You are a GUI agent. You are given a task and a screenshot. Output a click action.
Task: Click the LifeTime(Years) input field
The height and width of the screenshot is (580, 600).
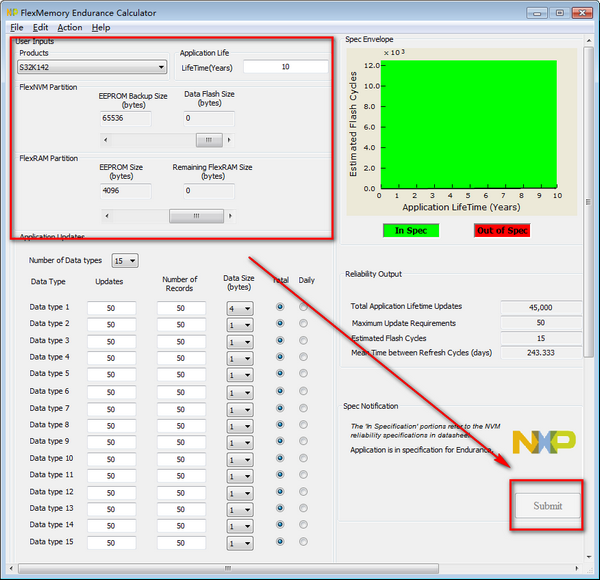click(285, 67)
